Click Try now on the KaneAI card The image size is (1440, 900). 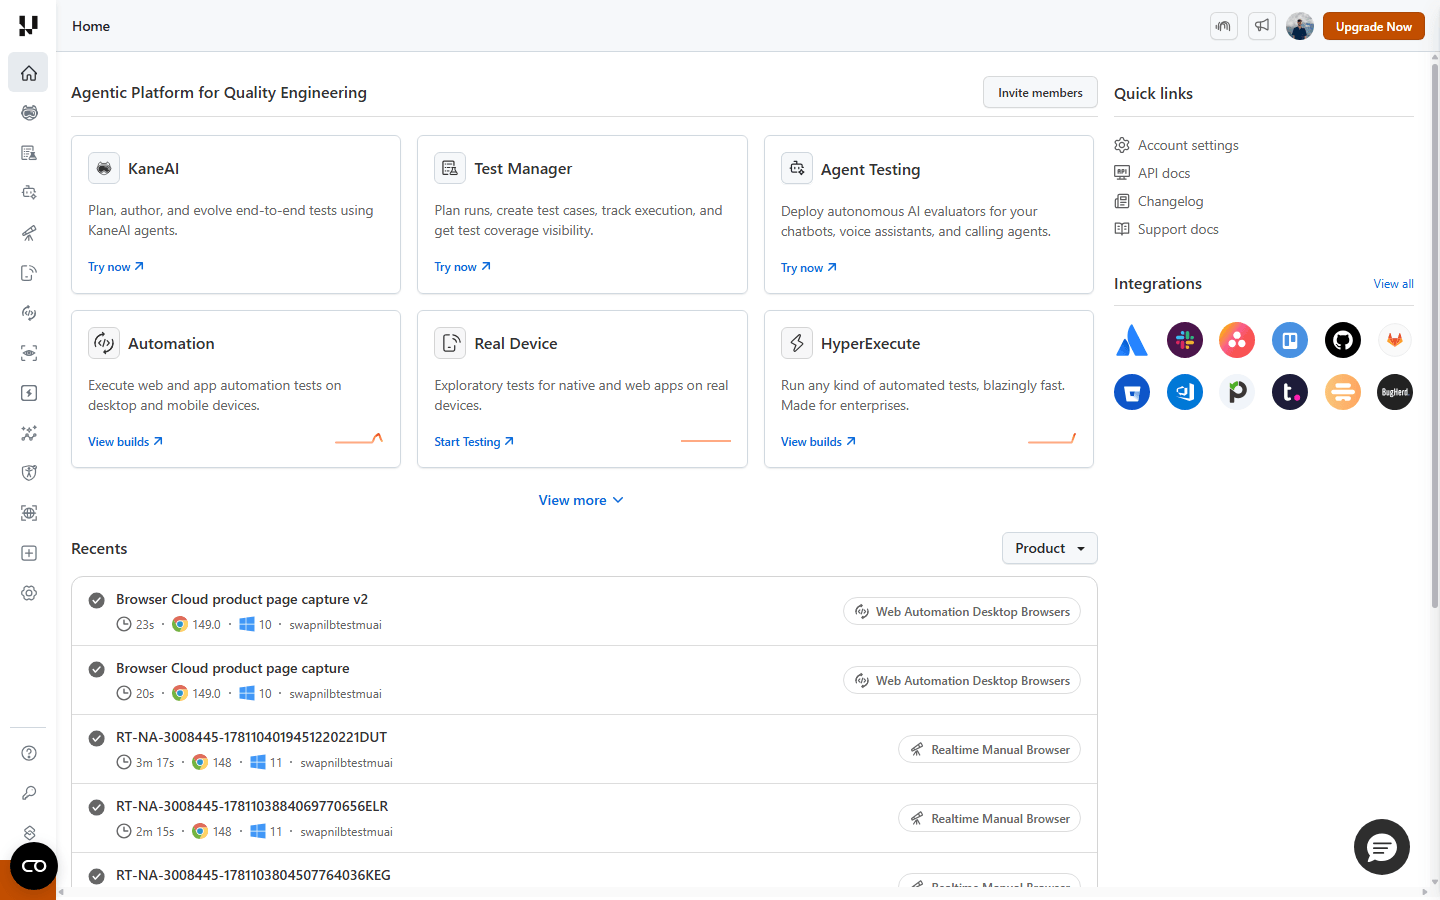pos(116,267)
